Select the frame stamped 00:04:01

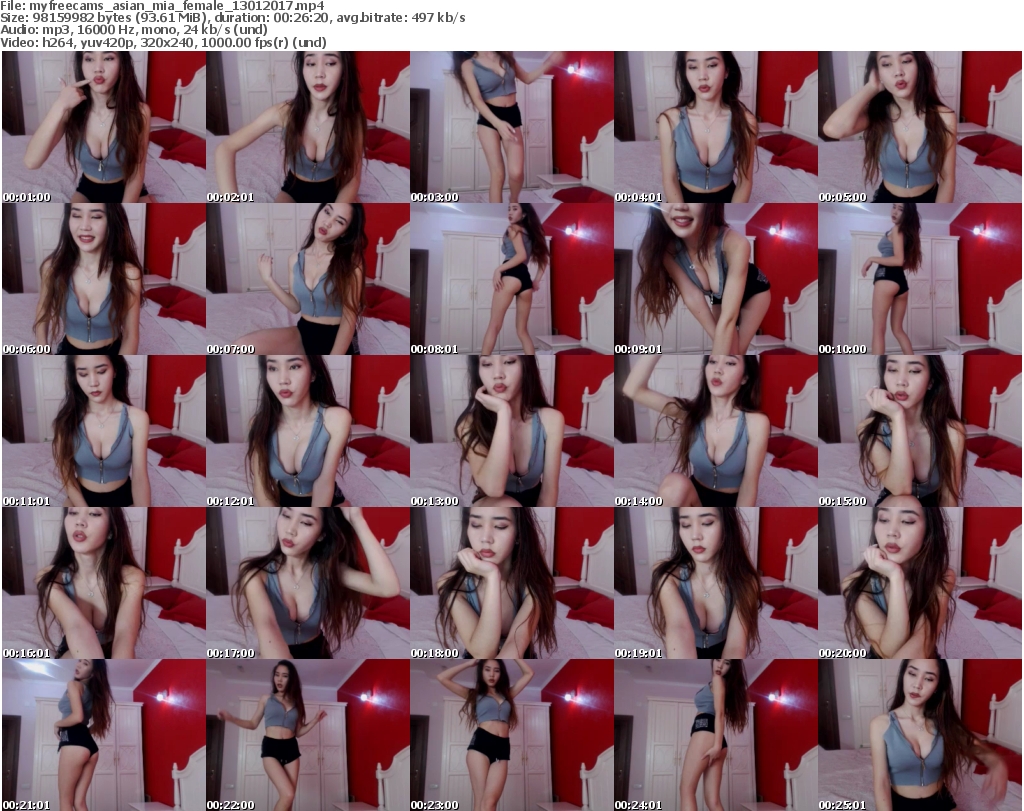[716, 127]
